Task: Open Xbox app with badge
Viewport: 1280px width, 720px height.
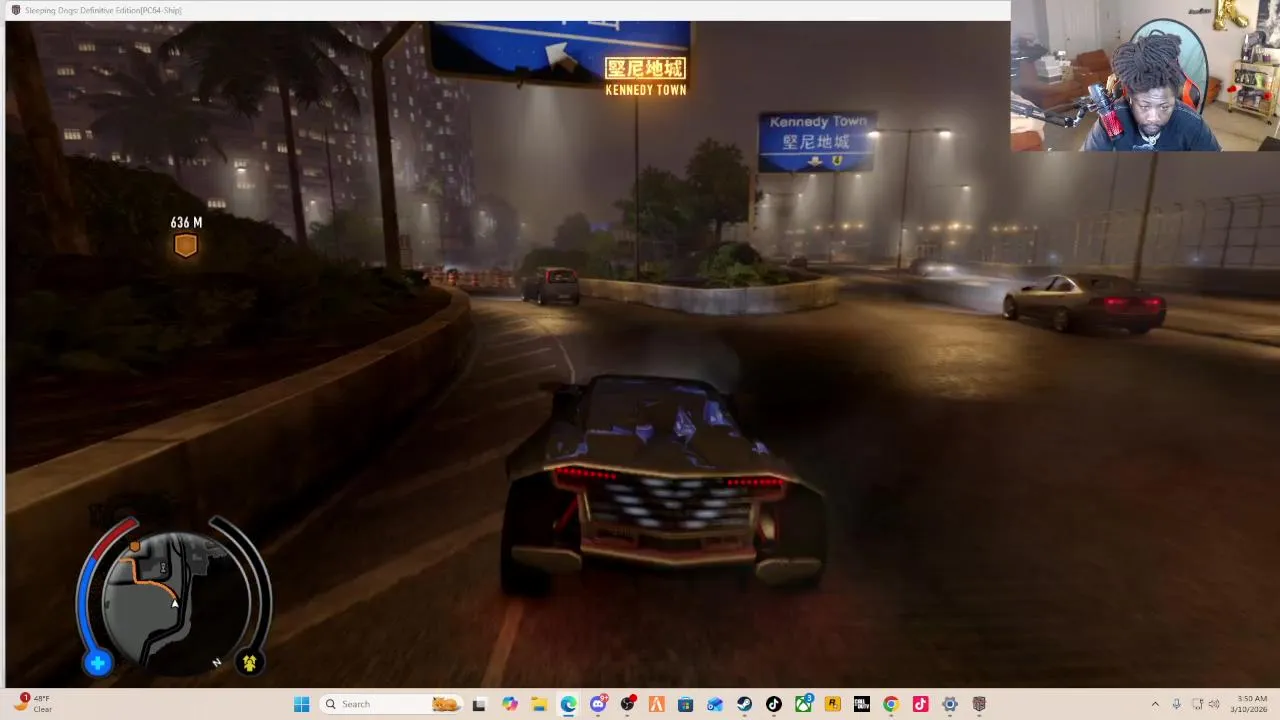Action: point(803,704)
